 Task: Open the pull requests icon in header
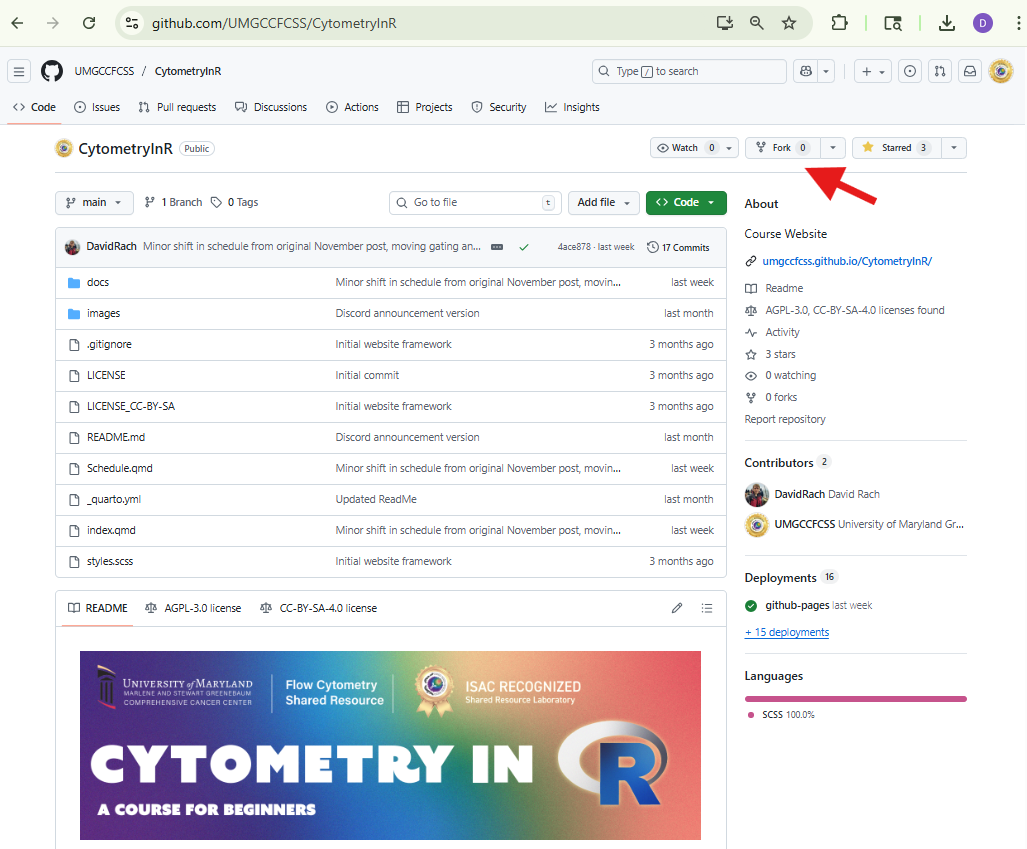(x=939, y=71)
